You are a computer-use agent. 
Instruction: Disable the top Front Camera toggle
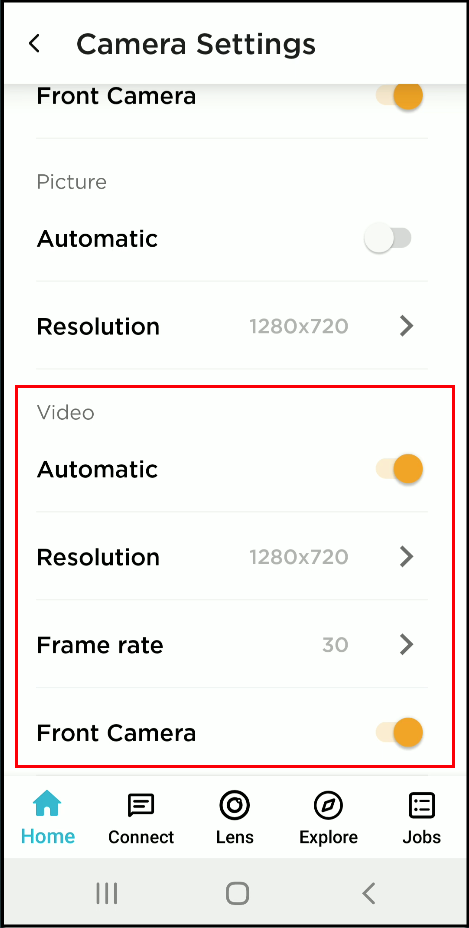click(400, 95)
